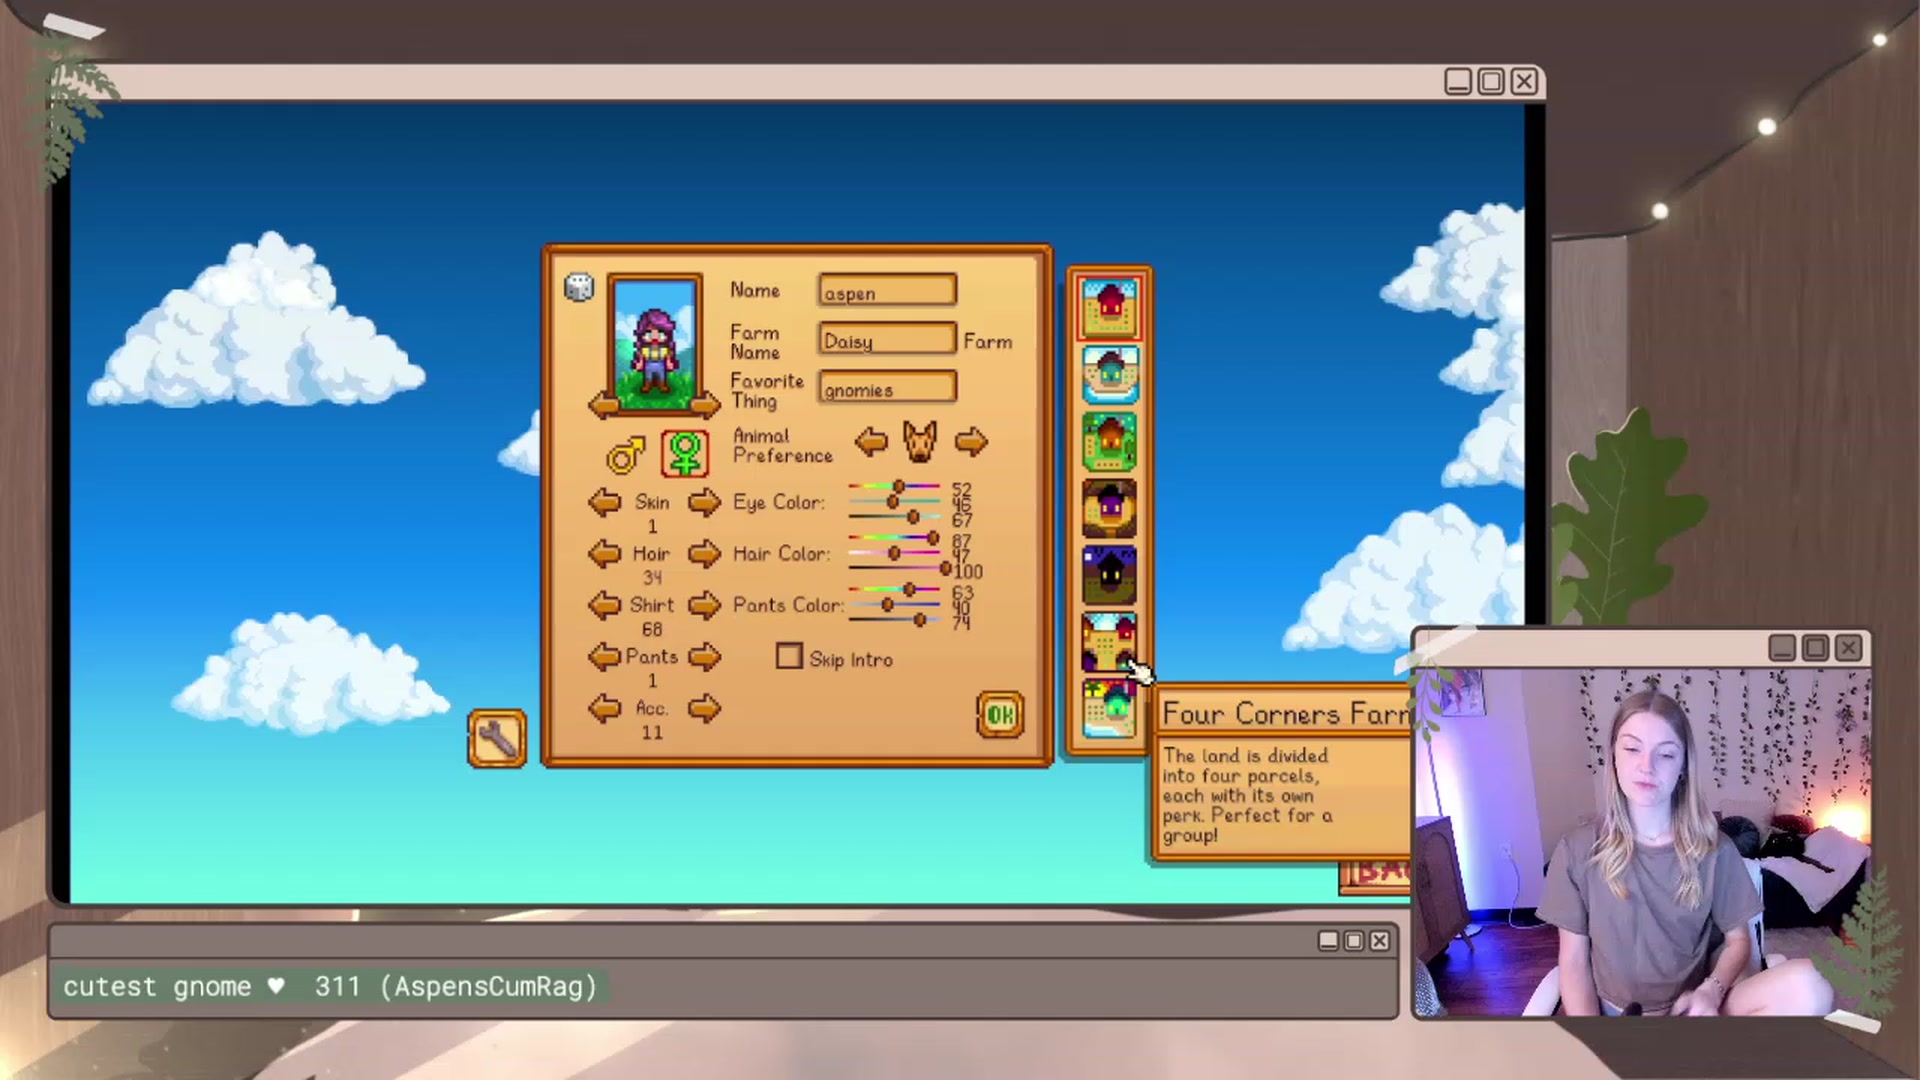Viewport: 1920px width, 1080px height.
Task: Switch to previous Hair style
Action: (604, 553)
